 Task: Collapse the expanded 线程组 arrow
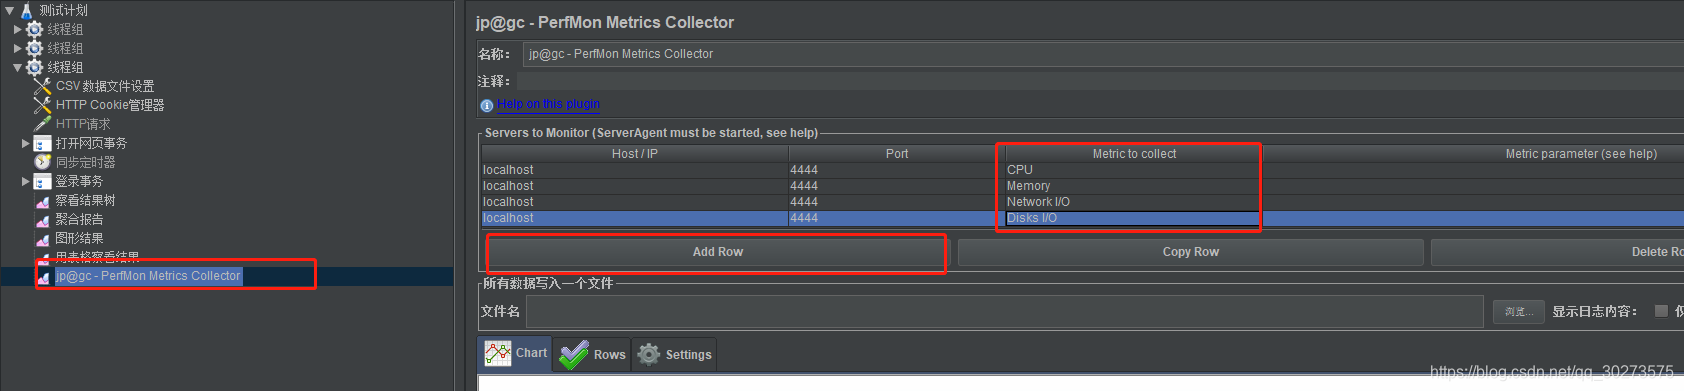point(17,67)
